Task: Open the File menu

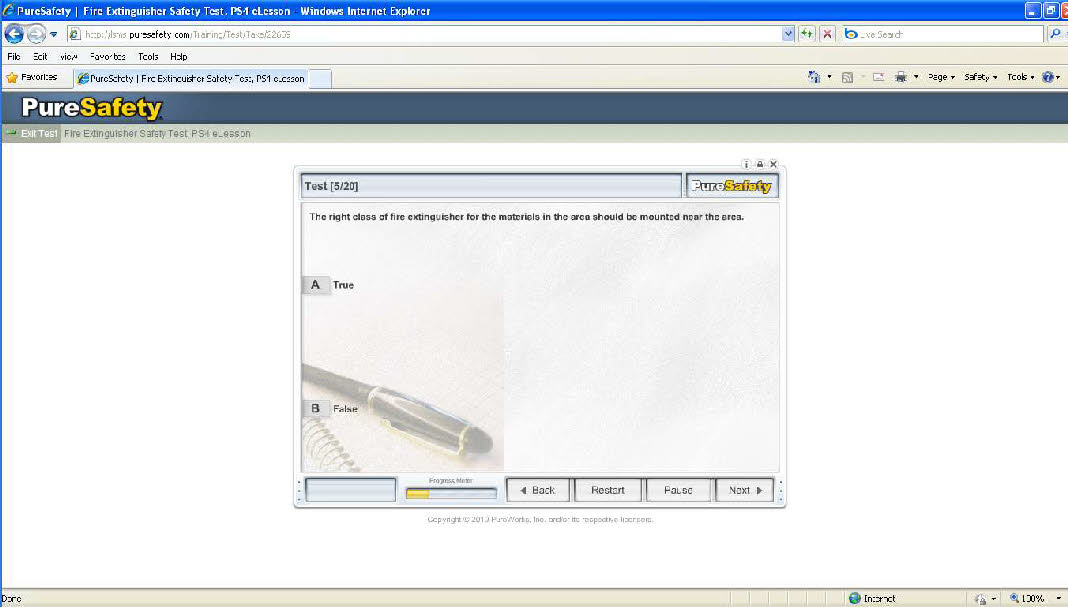Action: click(13, 57)
